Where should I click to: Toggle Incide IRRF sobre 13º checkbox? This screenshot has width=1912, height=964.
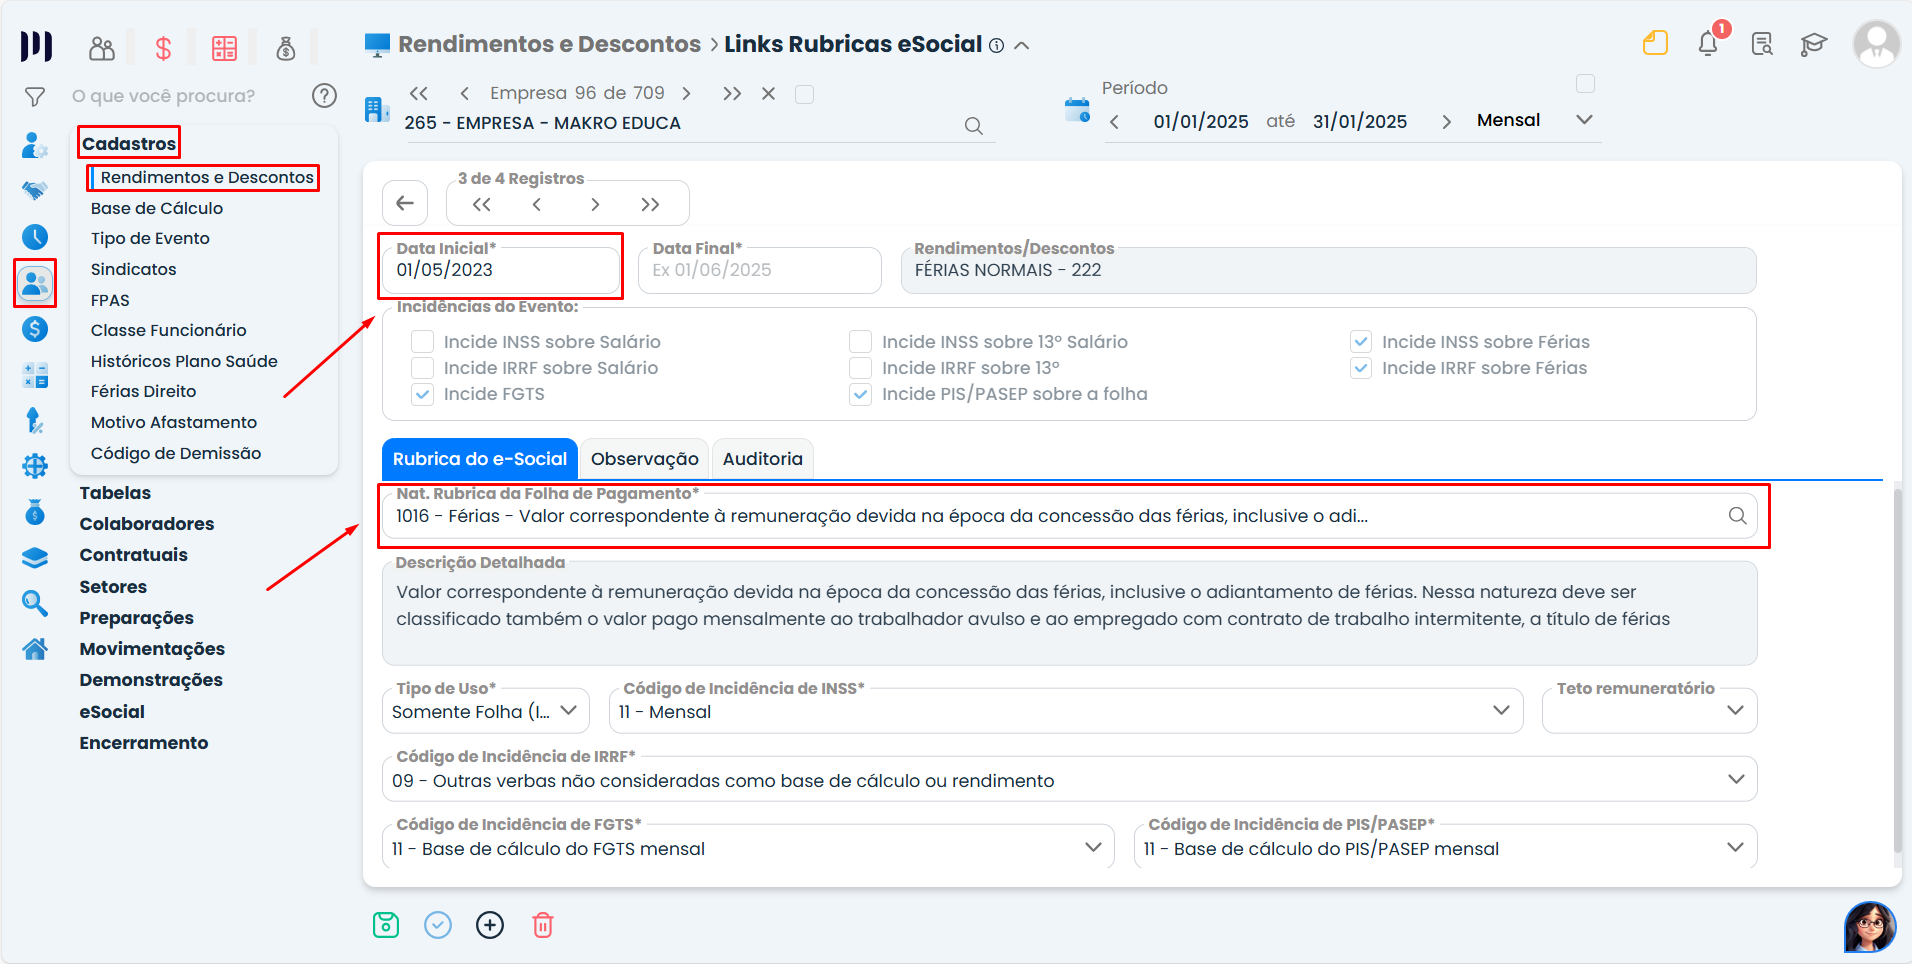tap(860, 368)
